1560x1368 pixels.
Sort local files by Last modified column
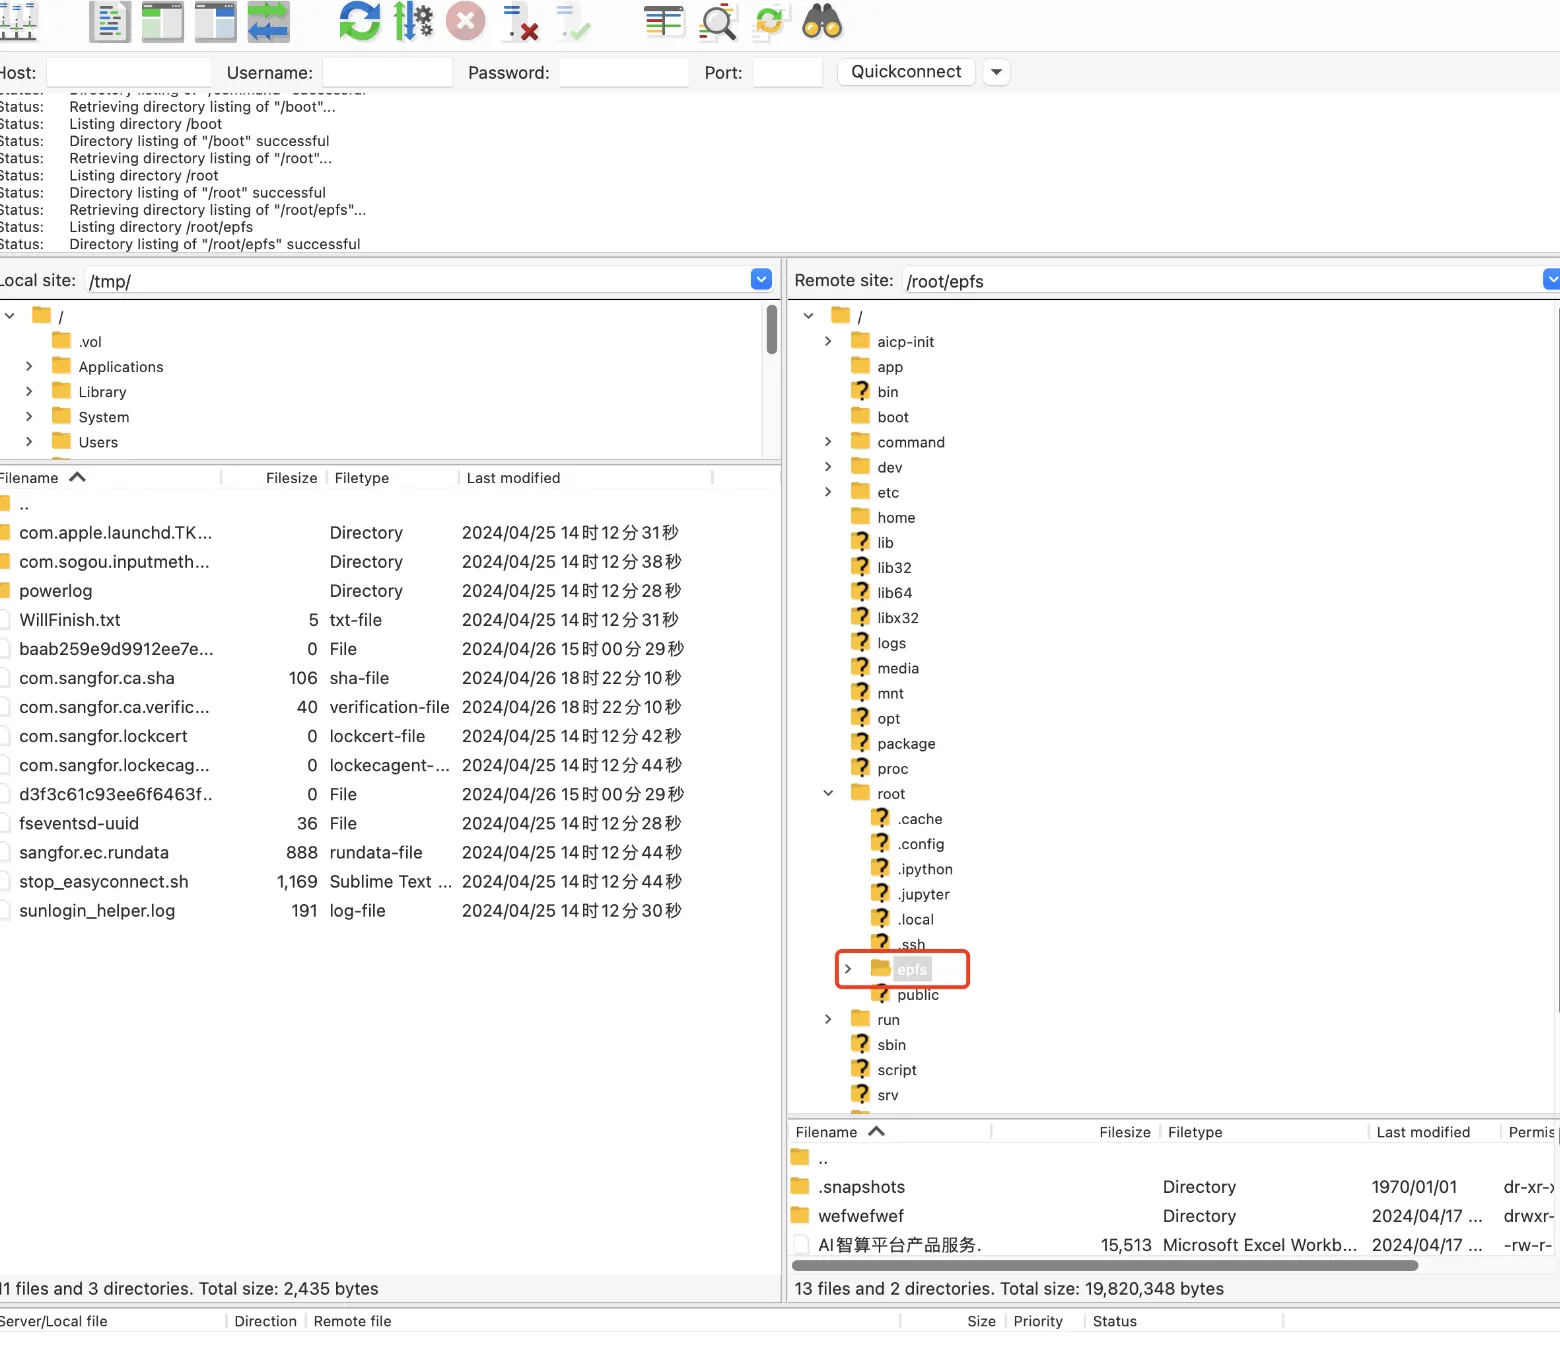click(513, 478)
